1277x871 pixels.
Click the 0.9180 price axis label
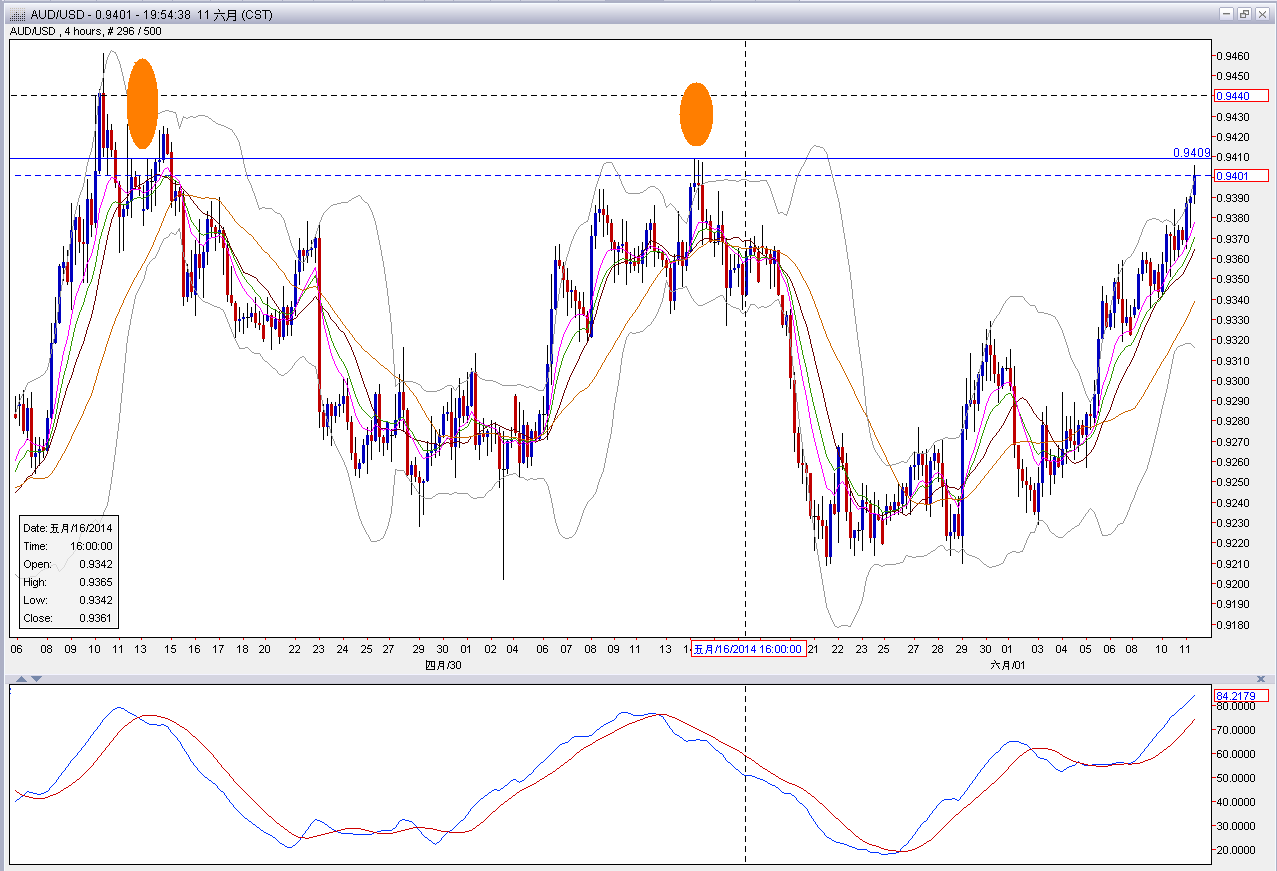1233,626
